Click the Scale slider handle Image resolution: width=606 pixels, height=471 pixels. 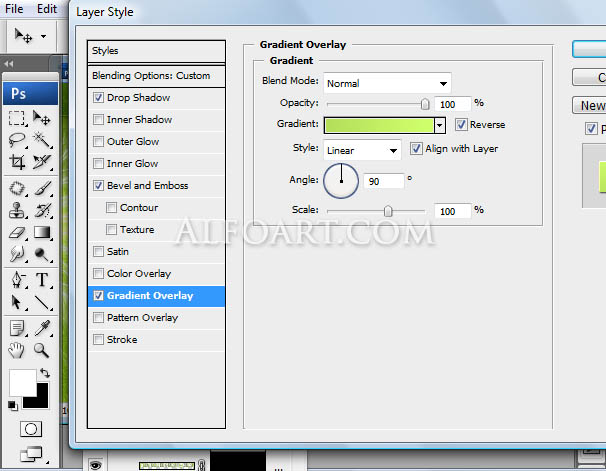[388, 211]
